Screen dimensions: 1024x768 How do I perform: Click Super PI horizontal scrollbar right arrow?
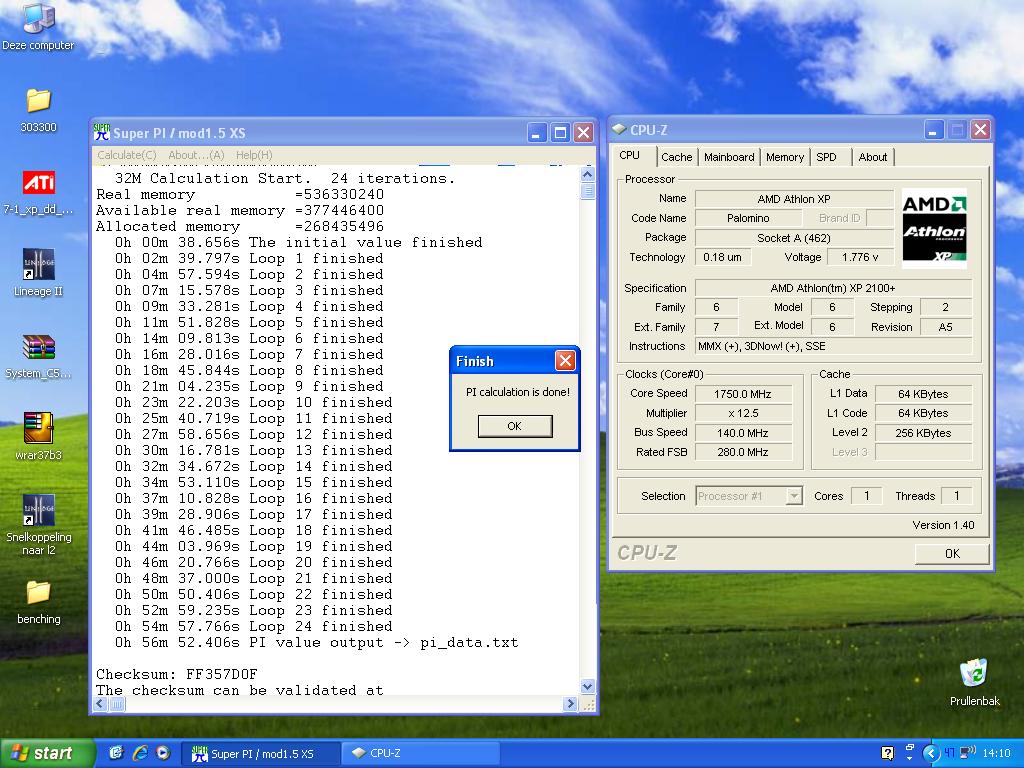(x=570, y=704)
